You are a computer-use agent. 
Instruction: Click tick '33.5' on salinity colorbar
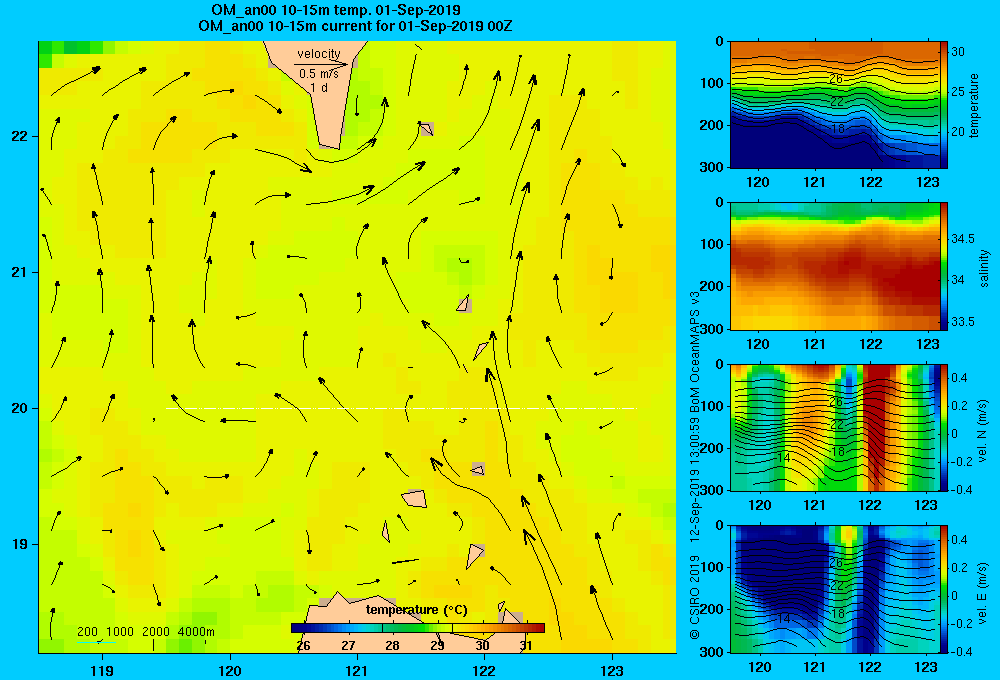[963, 322]
